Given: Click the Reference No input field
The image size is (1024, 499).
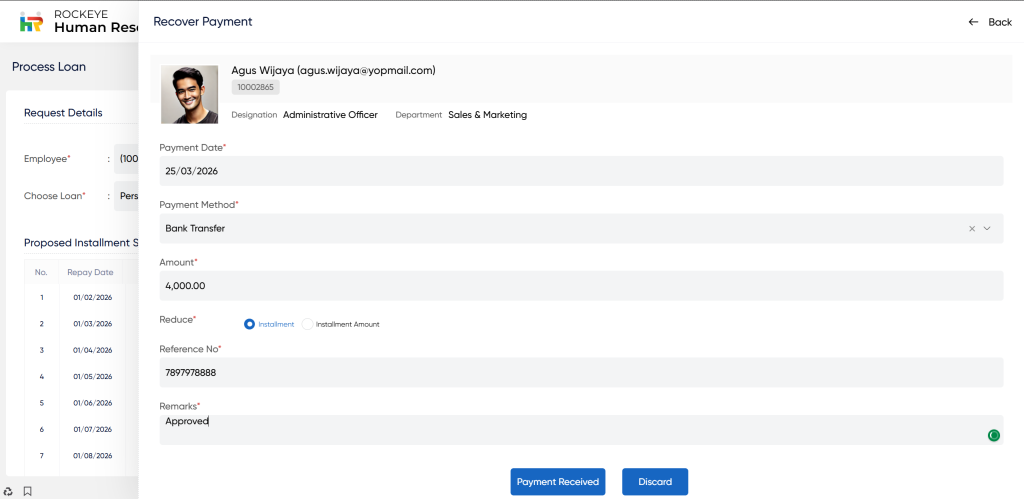Looking at the screenshot, I should [580, 373].
